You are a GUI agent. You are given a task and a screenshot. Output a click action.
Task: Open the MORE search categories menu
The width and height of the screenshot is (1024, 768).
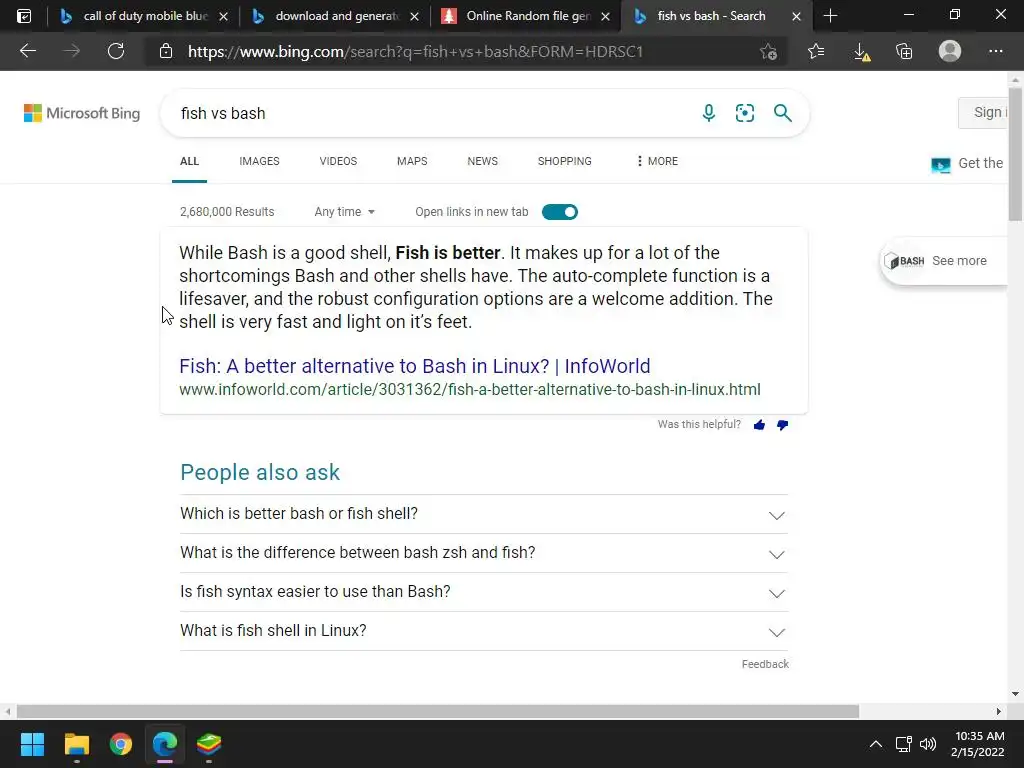click(x=657, y=161)
